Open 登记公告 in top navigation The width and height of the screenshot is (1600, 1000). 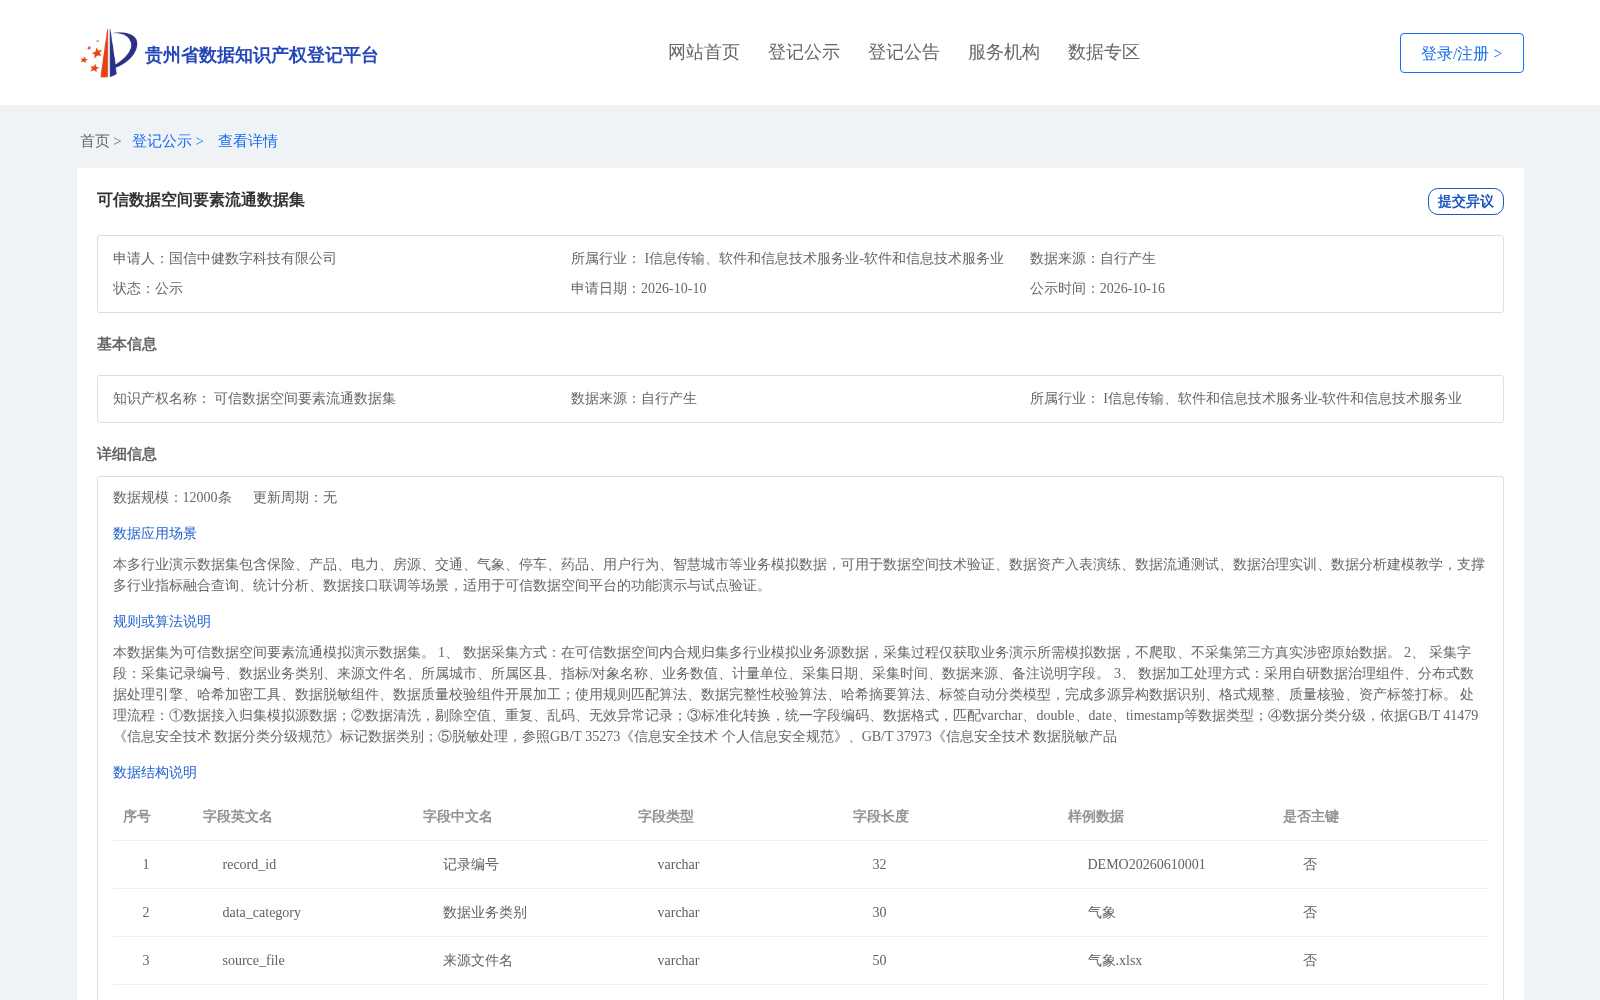904,52
